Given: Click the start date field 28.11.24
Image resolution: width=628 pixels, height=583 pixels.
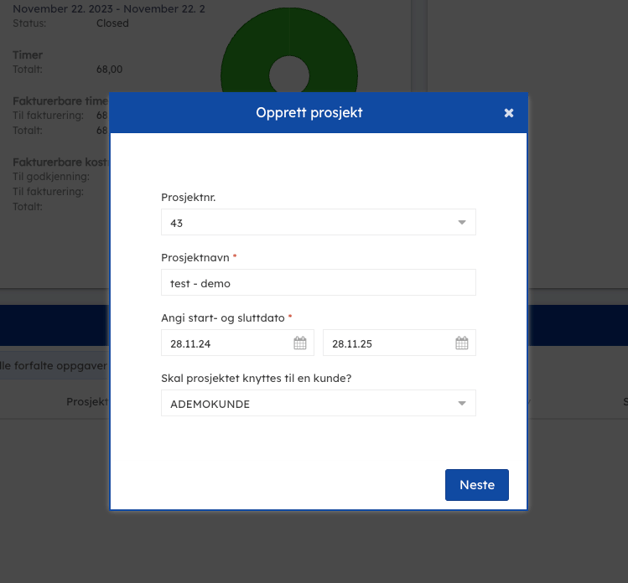Looking at the screenshot, I should pyautogui.click(x=225, y=343).
